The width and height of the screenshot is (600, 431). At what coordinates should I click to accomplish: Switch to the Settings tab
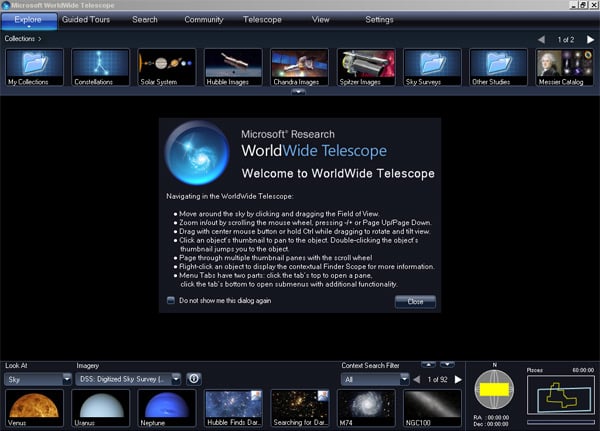[x=379, y=20]
